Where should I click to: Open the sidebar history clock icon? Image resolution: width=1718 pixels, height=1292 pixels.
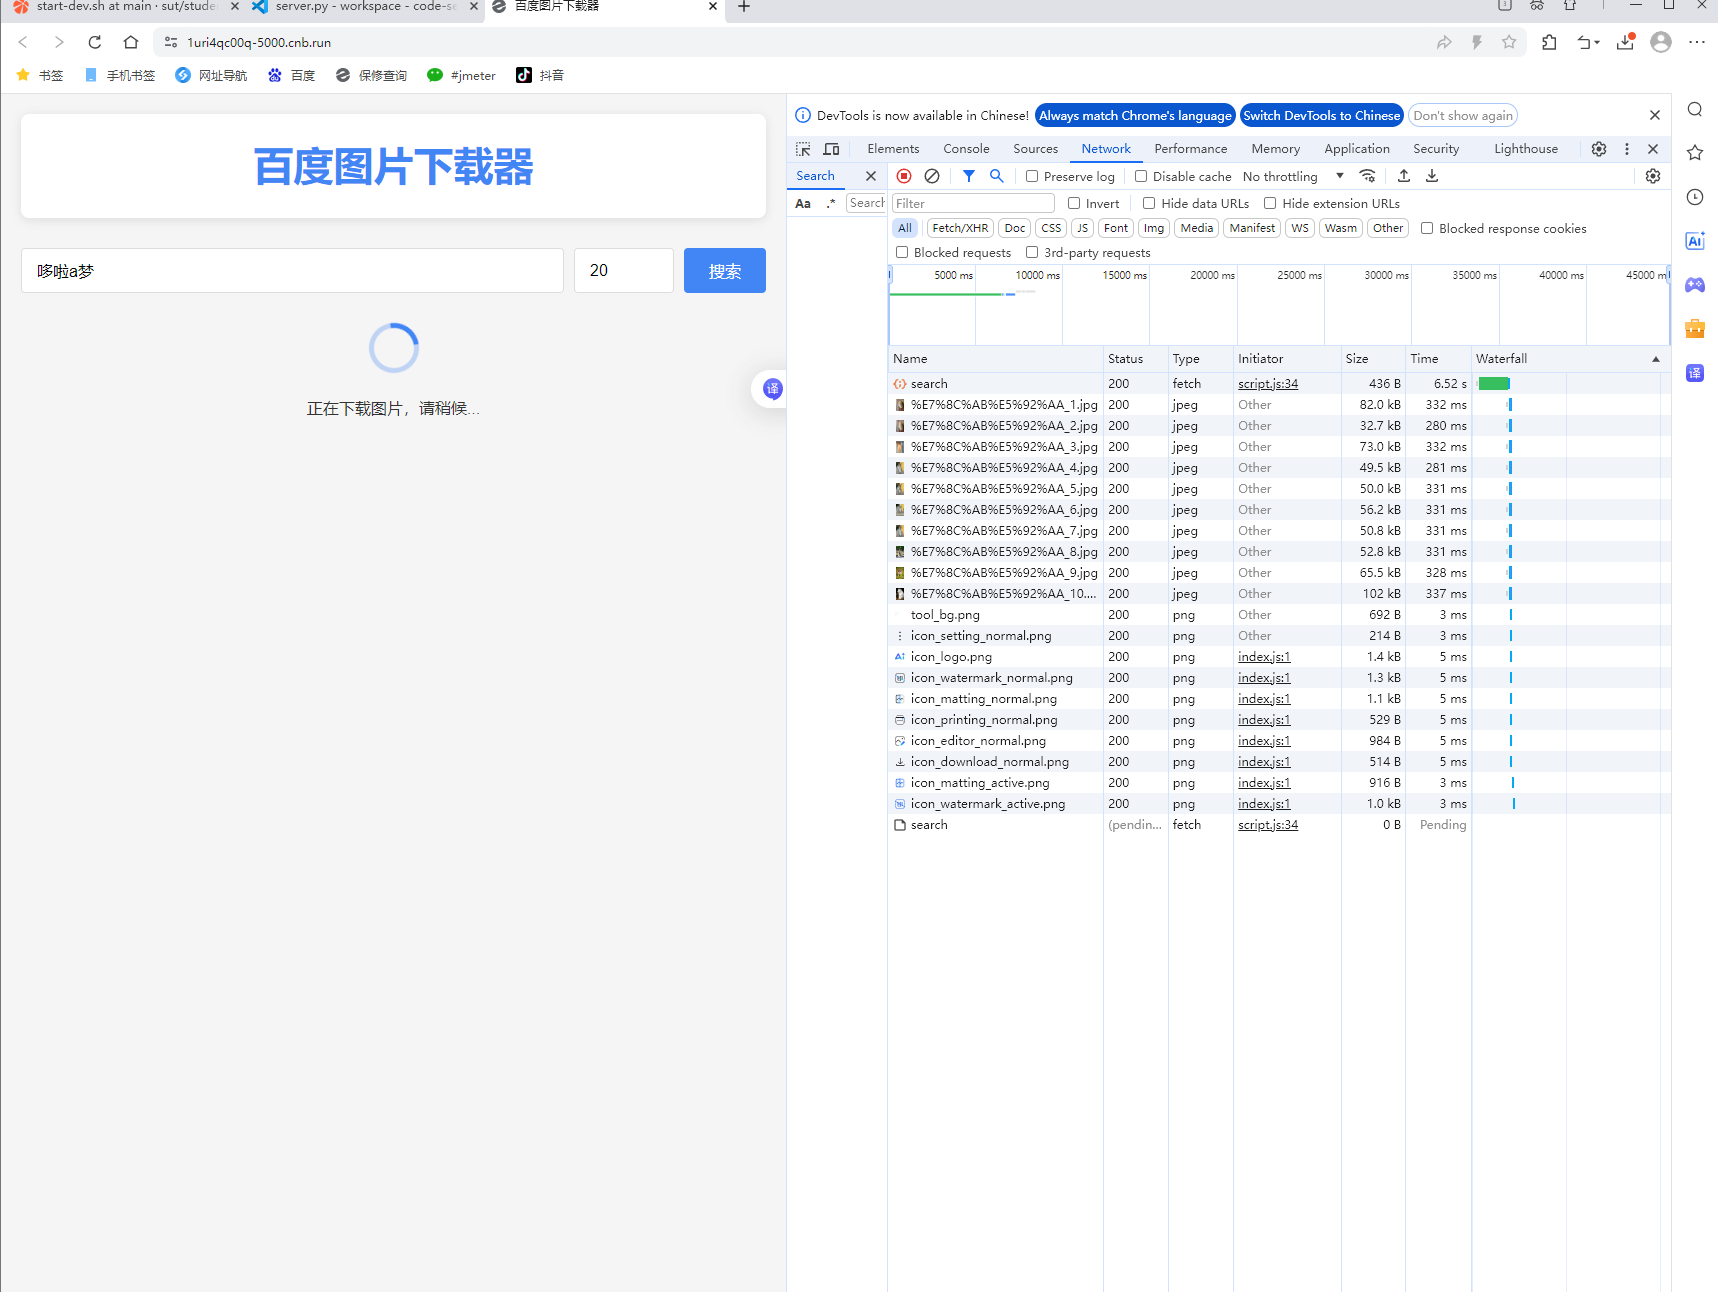(x=1695, y=197)
